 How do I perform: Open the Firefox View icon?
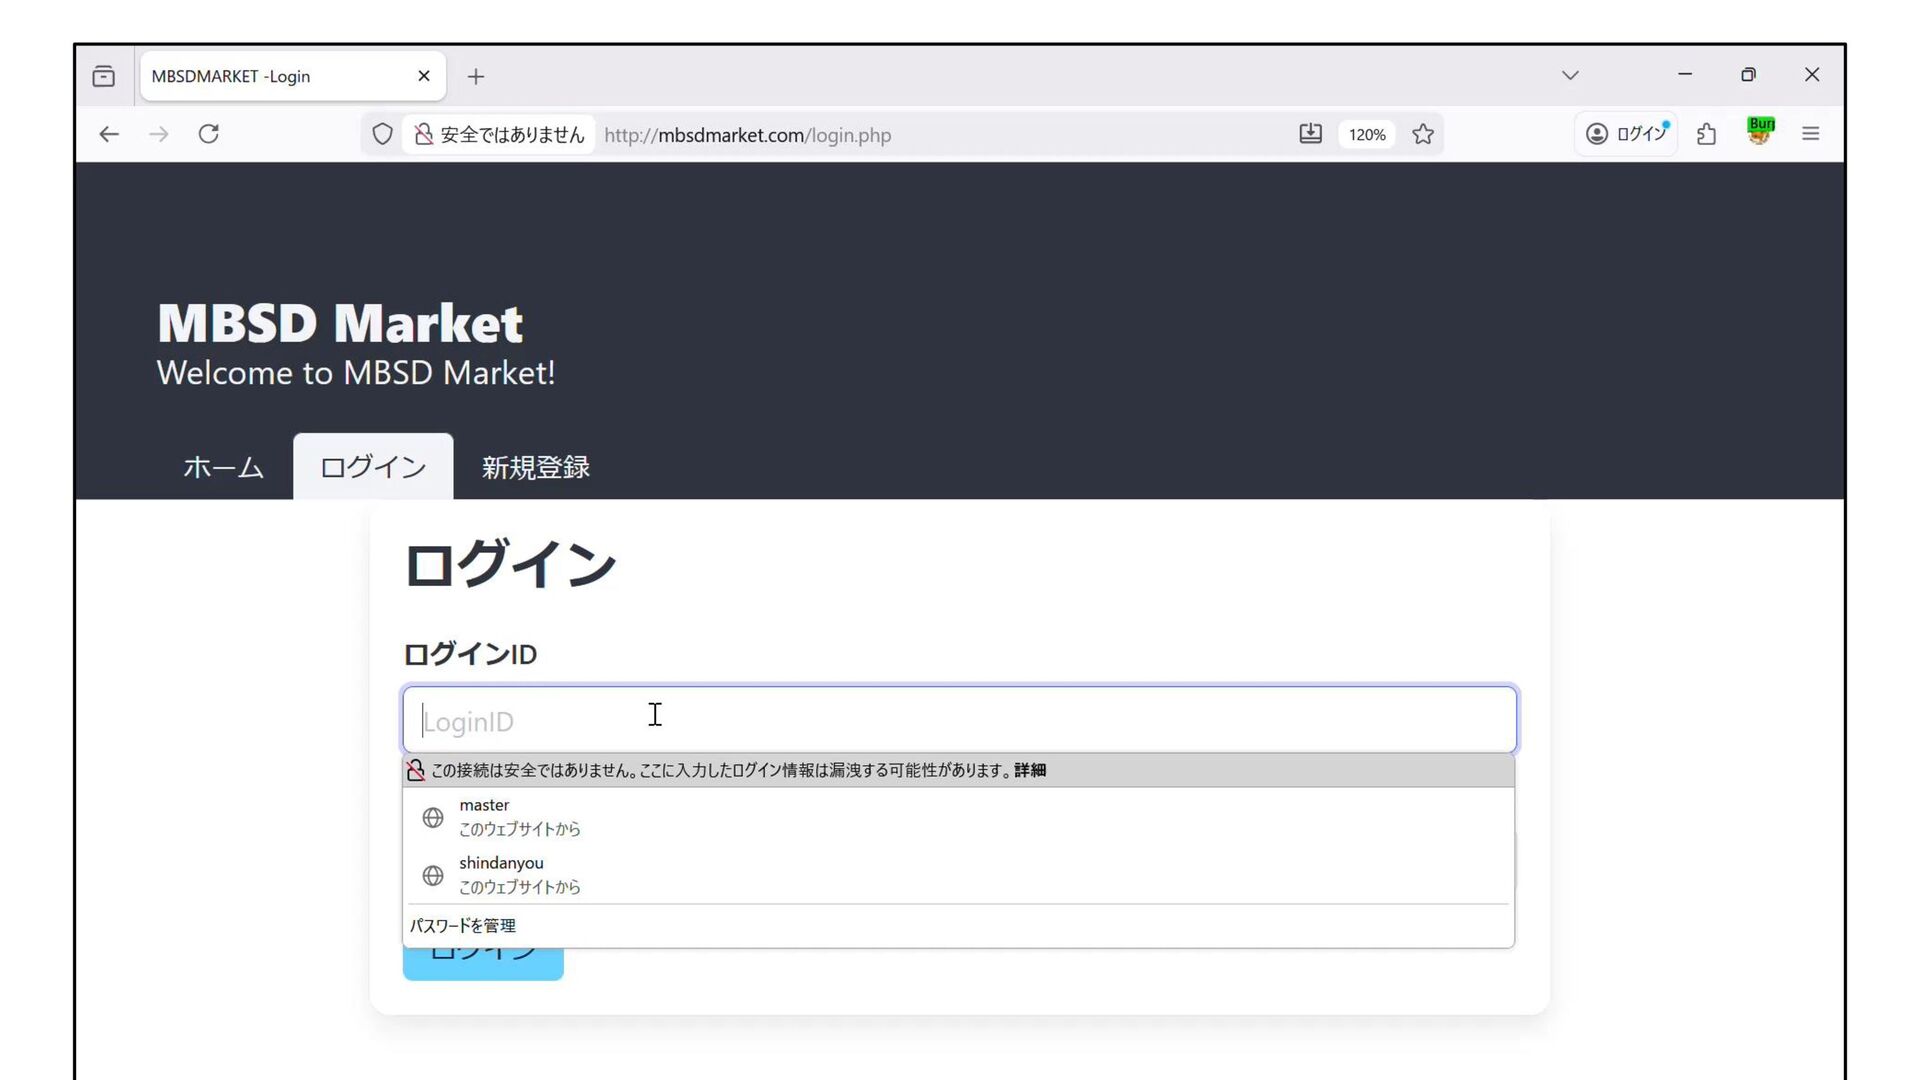click(x=104, y=76)
